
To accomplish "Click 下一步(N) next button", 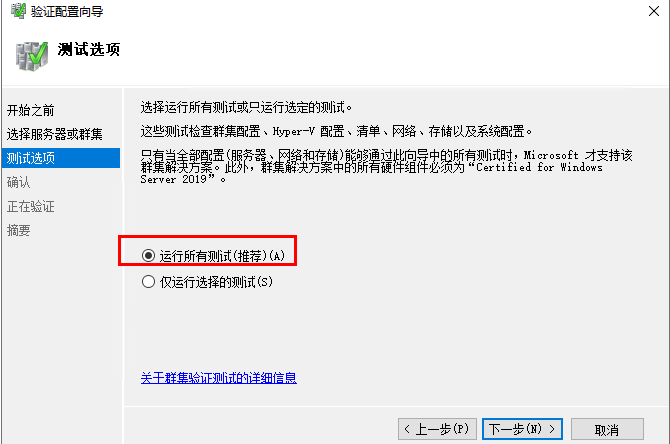I will click(522, 429).
